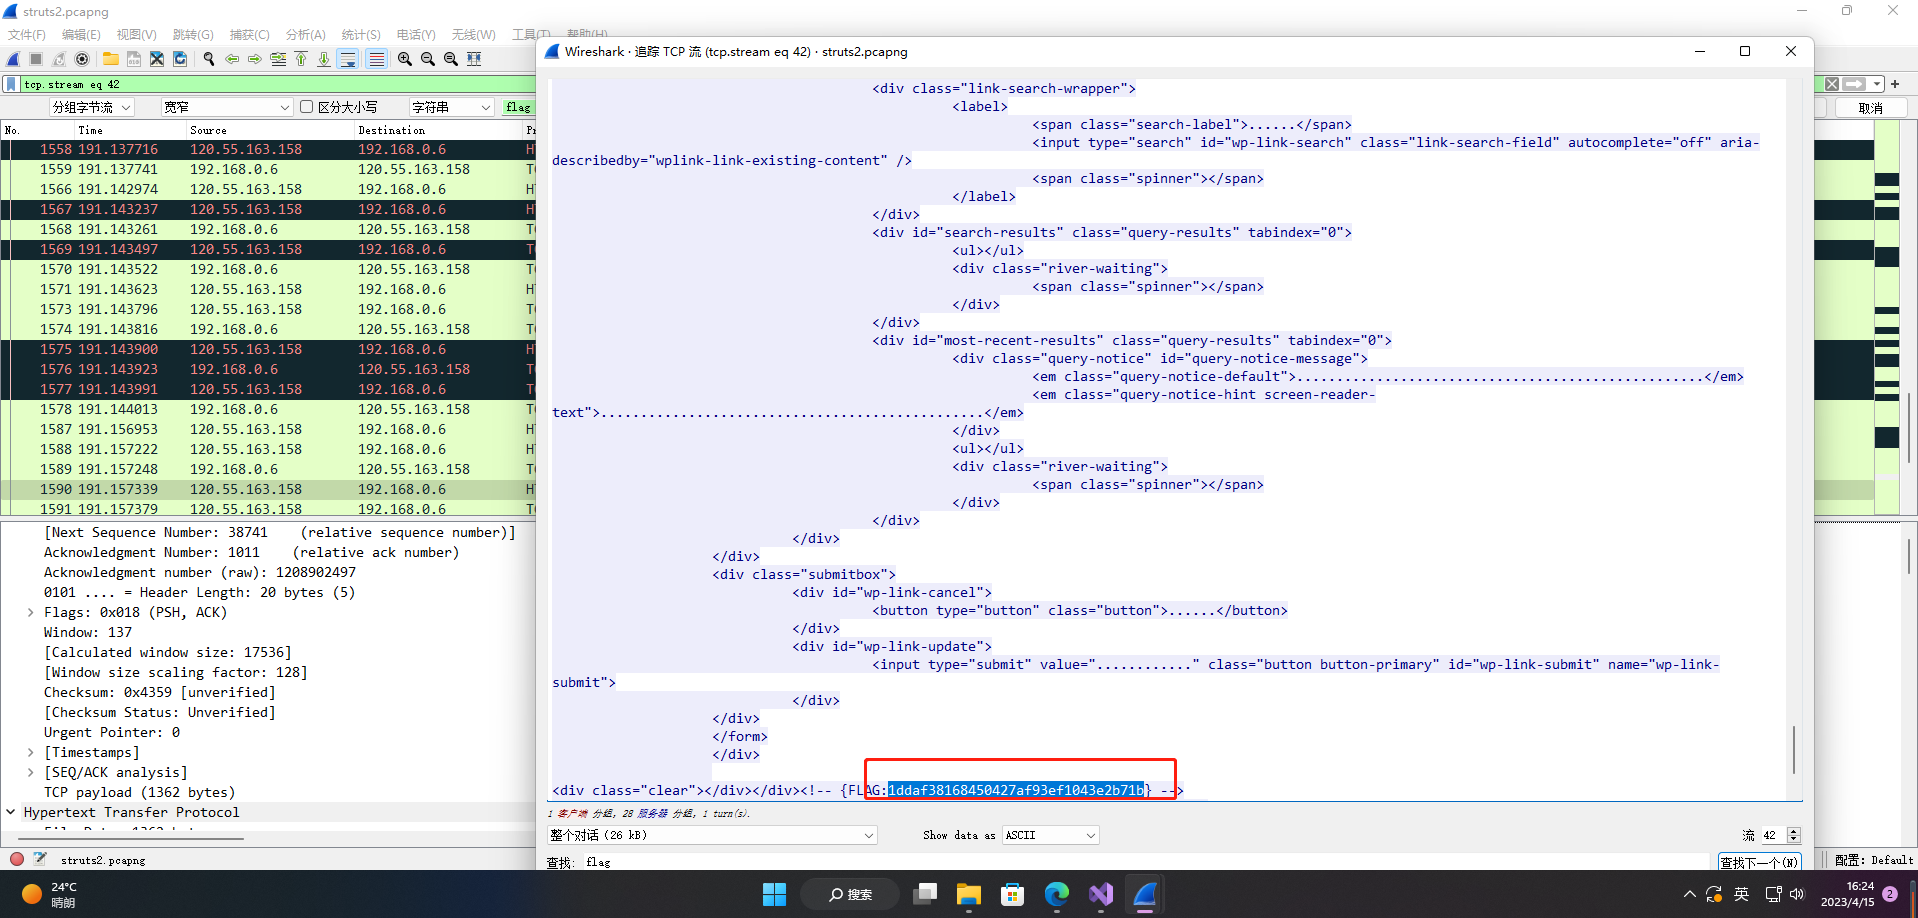Jump to the last packet icon
The width and height of the screenshot is (1918, 918).
coord(324,59)
